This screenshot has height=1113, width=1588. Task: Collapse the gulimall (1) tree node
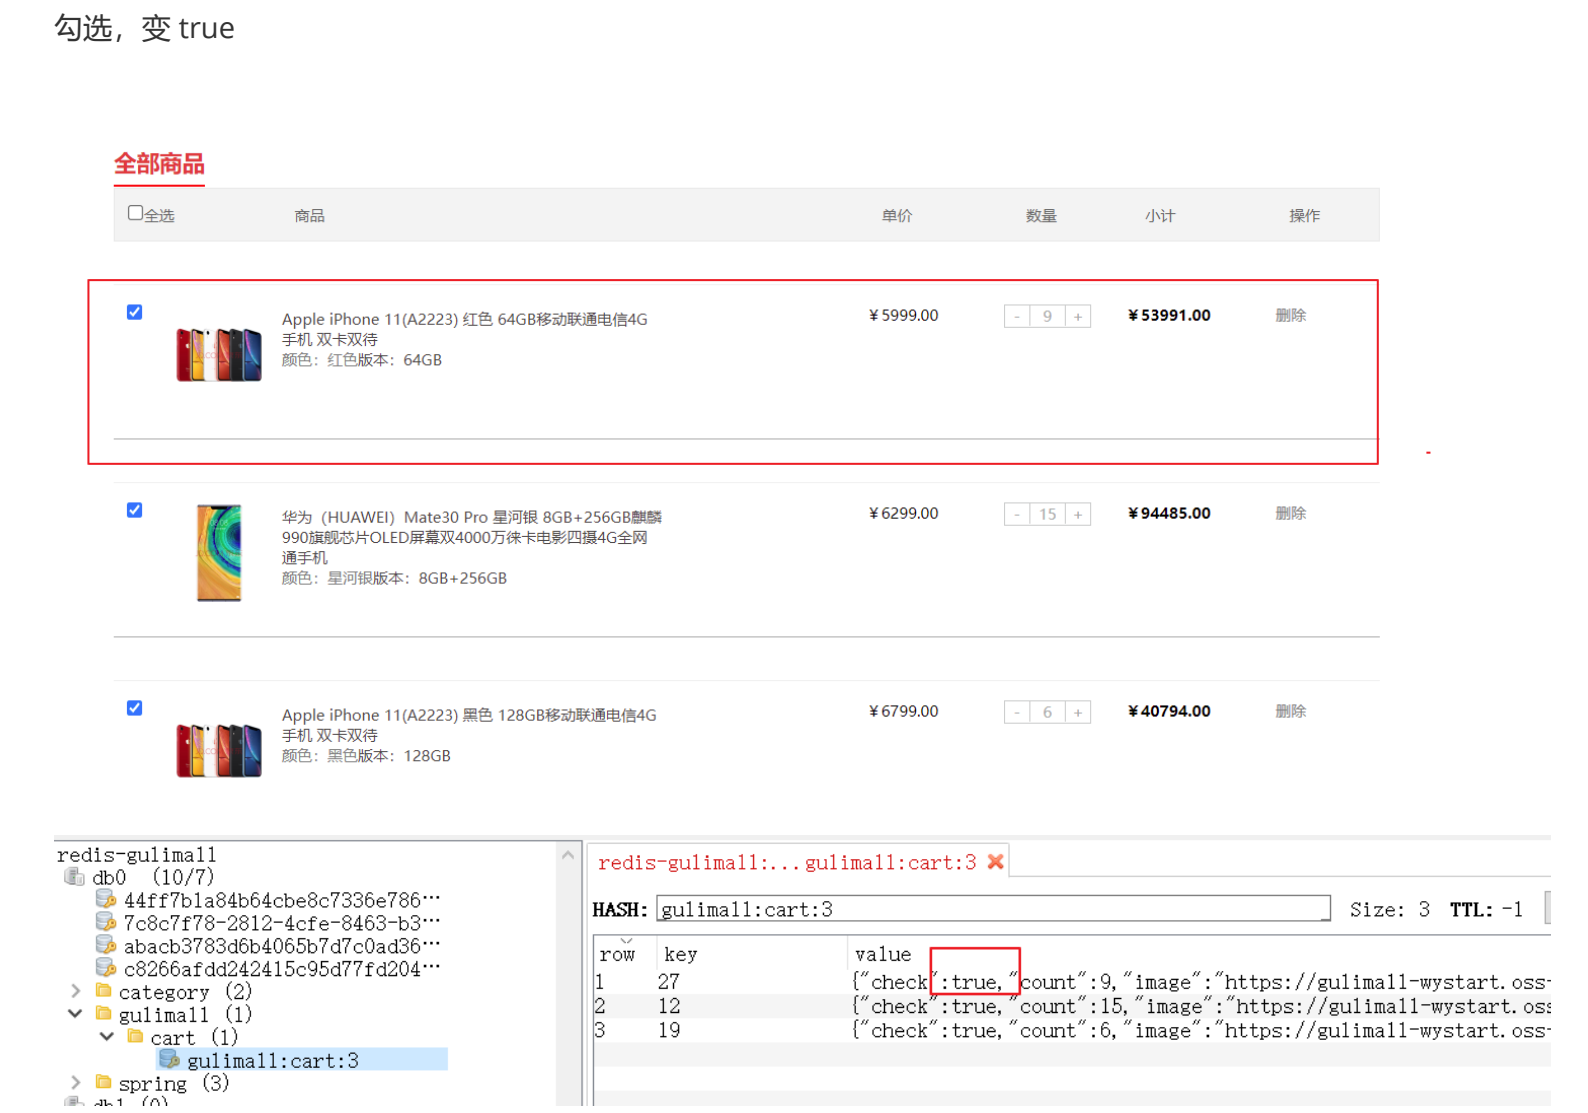75,1014
